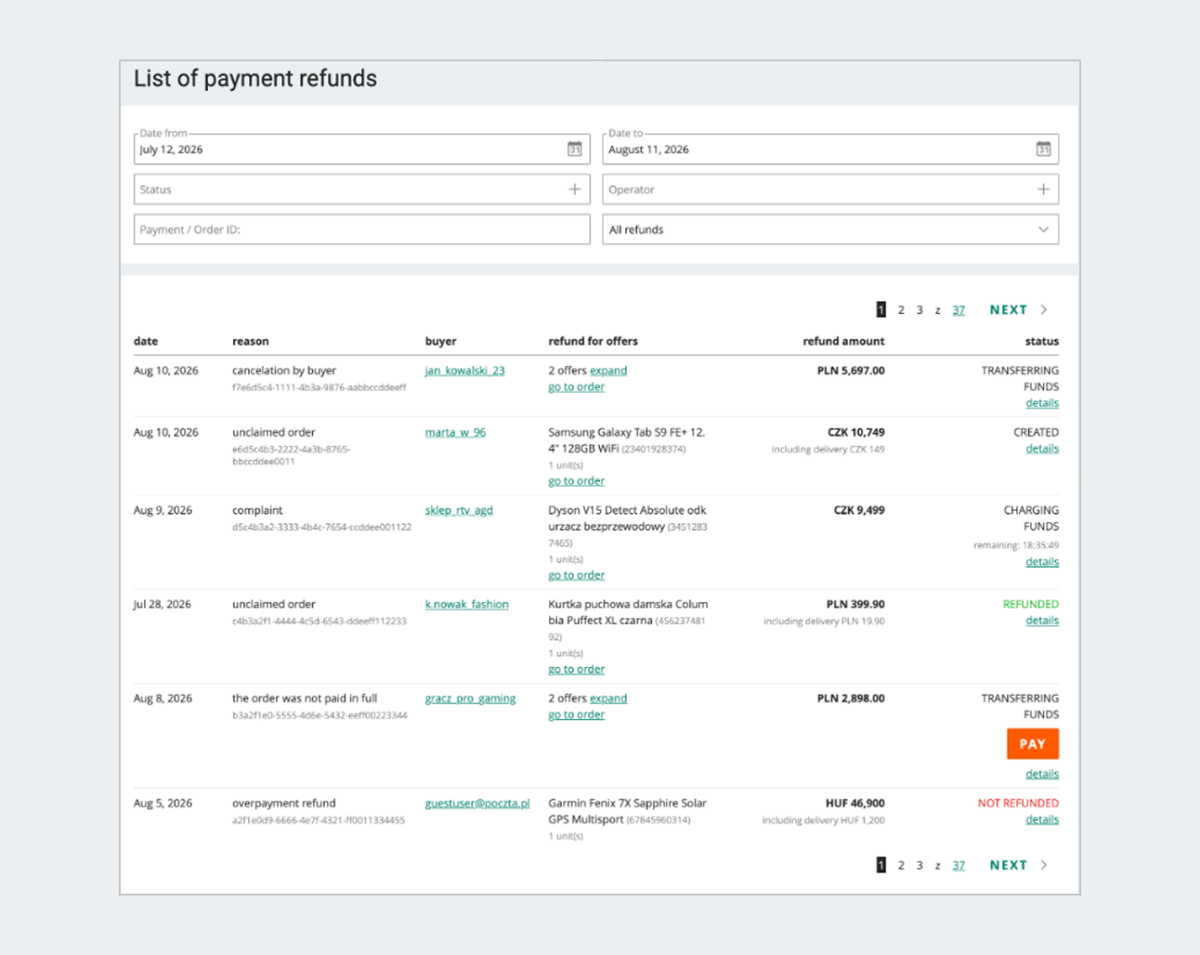The width and height of the screenshot is (1200, 955).
Task: Select page 1 in top pagination
Action: pos(881,310)
